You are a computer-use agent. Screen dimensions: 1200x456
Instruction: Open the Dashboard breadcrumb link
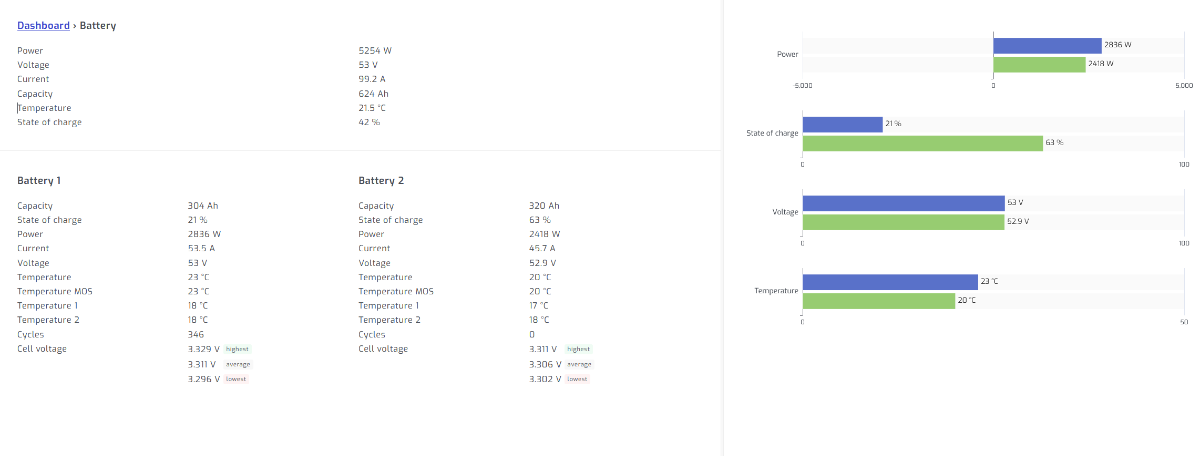tap(43, 25)
